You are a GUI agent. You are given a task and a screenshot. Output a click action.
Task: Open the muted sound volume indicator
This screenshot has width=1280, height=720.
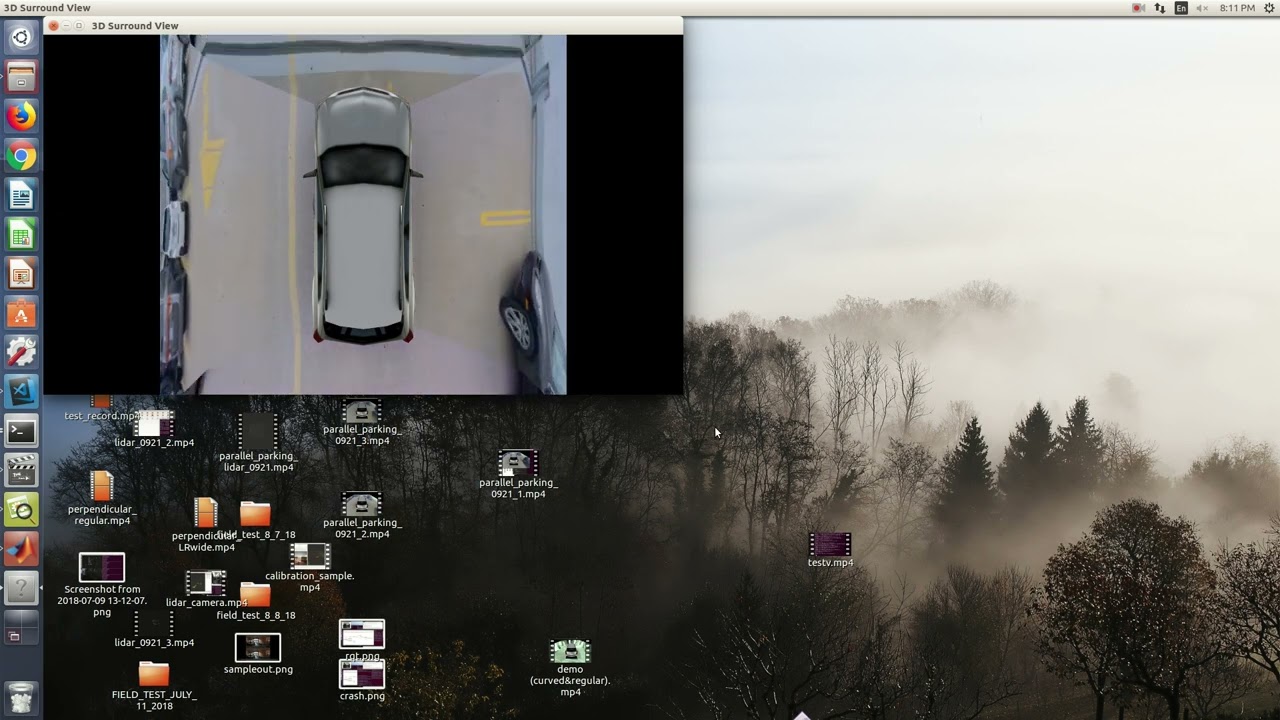point(1202,8)
